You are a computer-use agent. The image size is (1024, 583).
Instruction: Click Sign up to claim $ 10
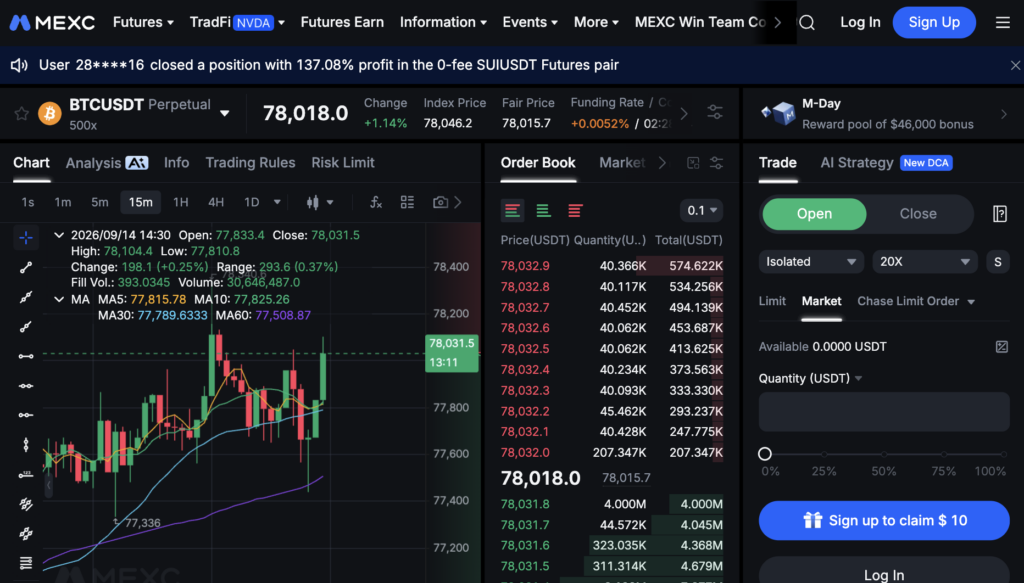coord(884,521)
